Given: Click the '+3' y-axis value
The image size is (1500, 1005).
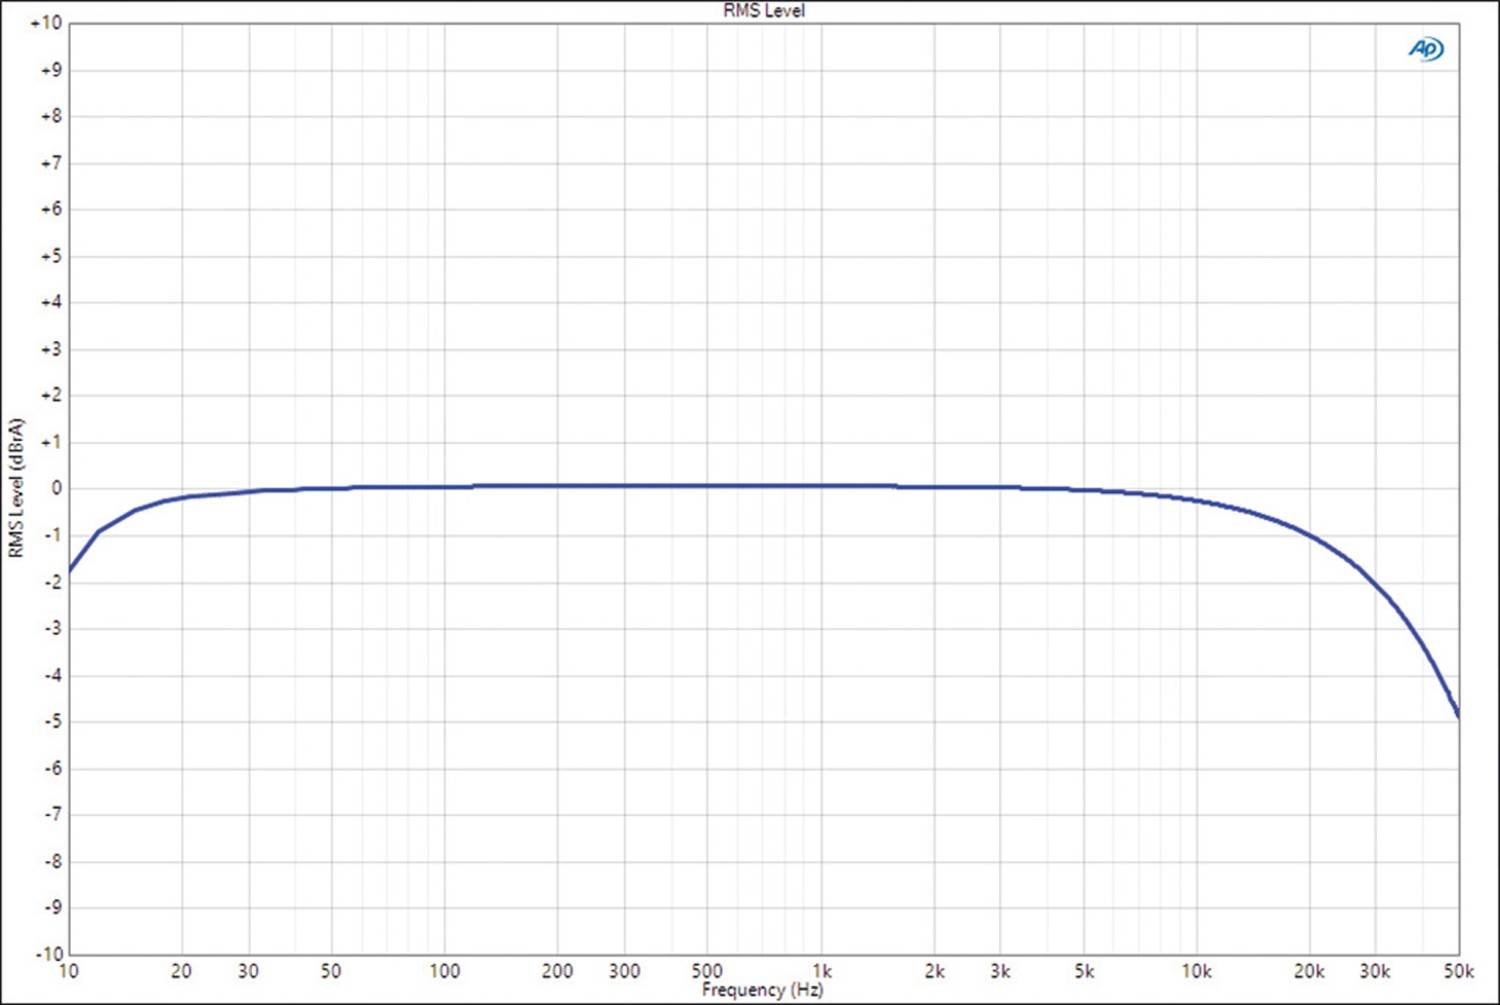Looking at the screenshot, I should (51, 349).
